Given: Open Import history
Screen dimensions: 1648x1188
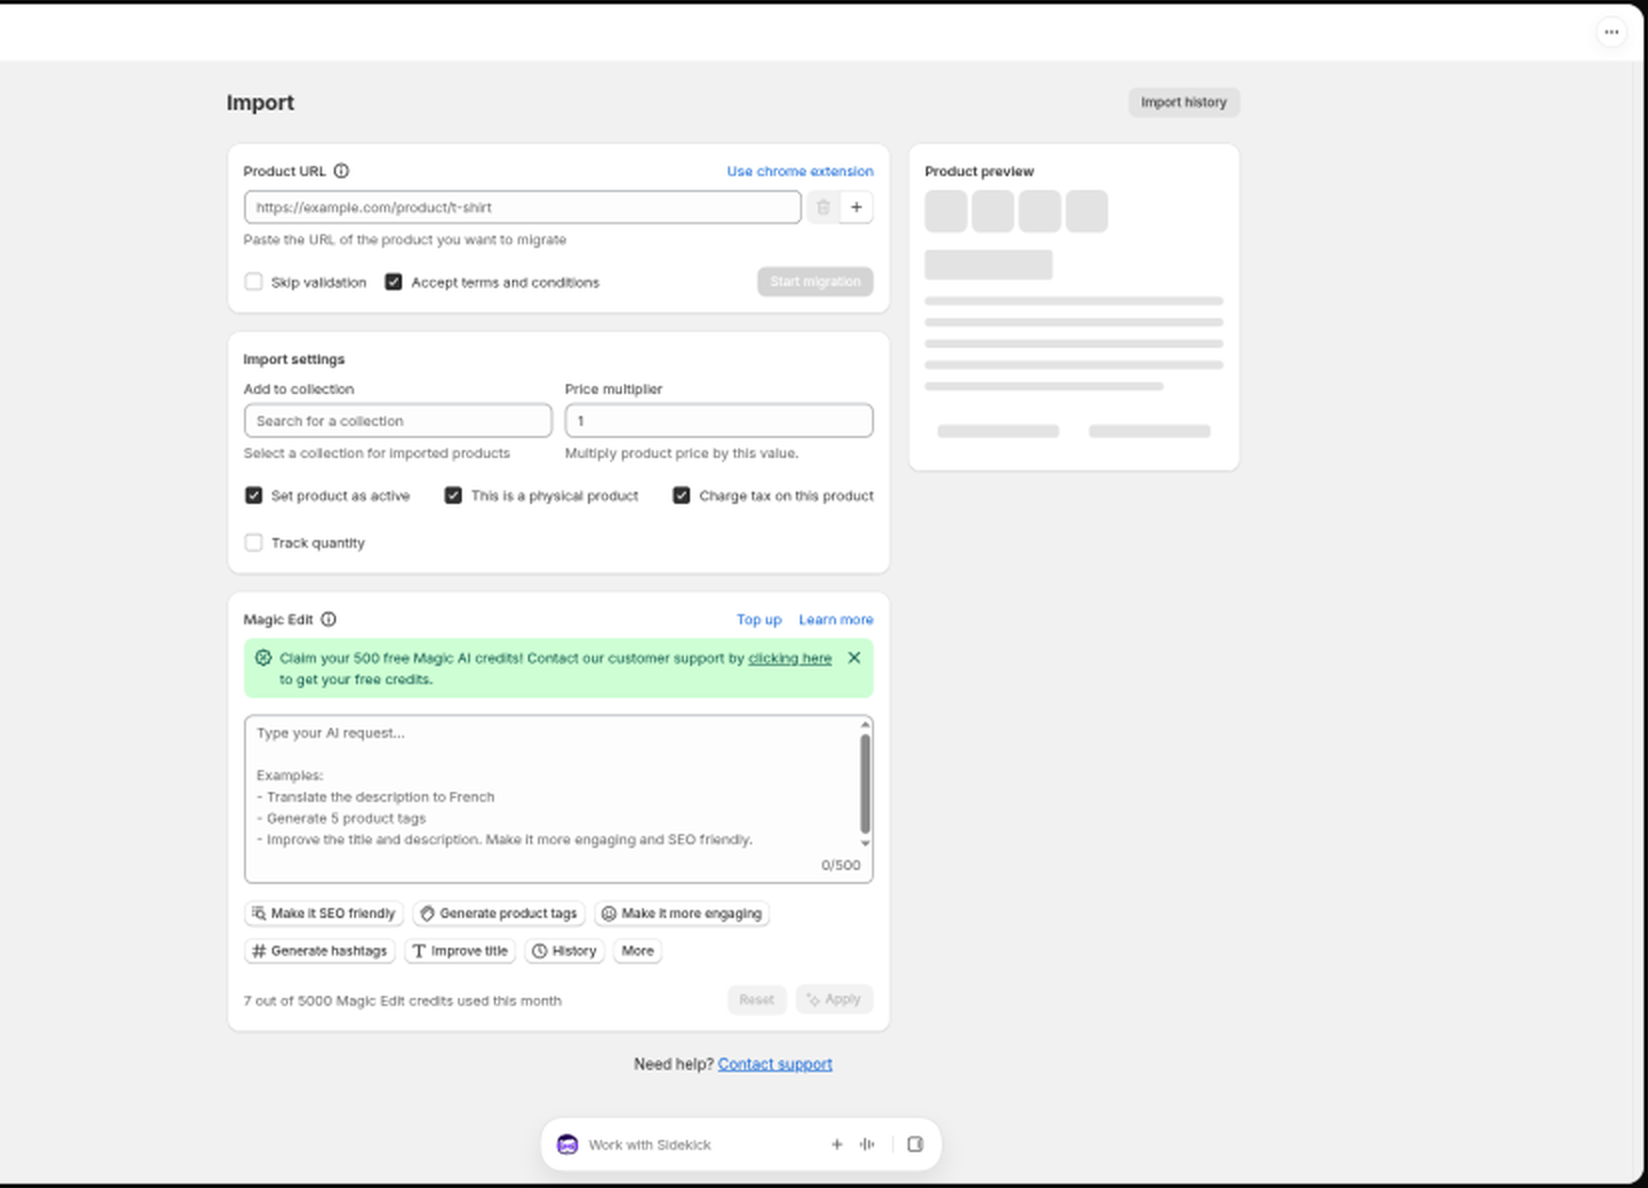Looking at the screenshot, I should click(x=1184, y=102).
